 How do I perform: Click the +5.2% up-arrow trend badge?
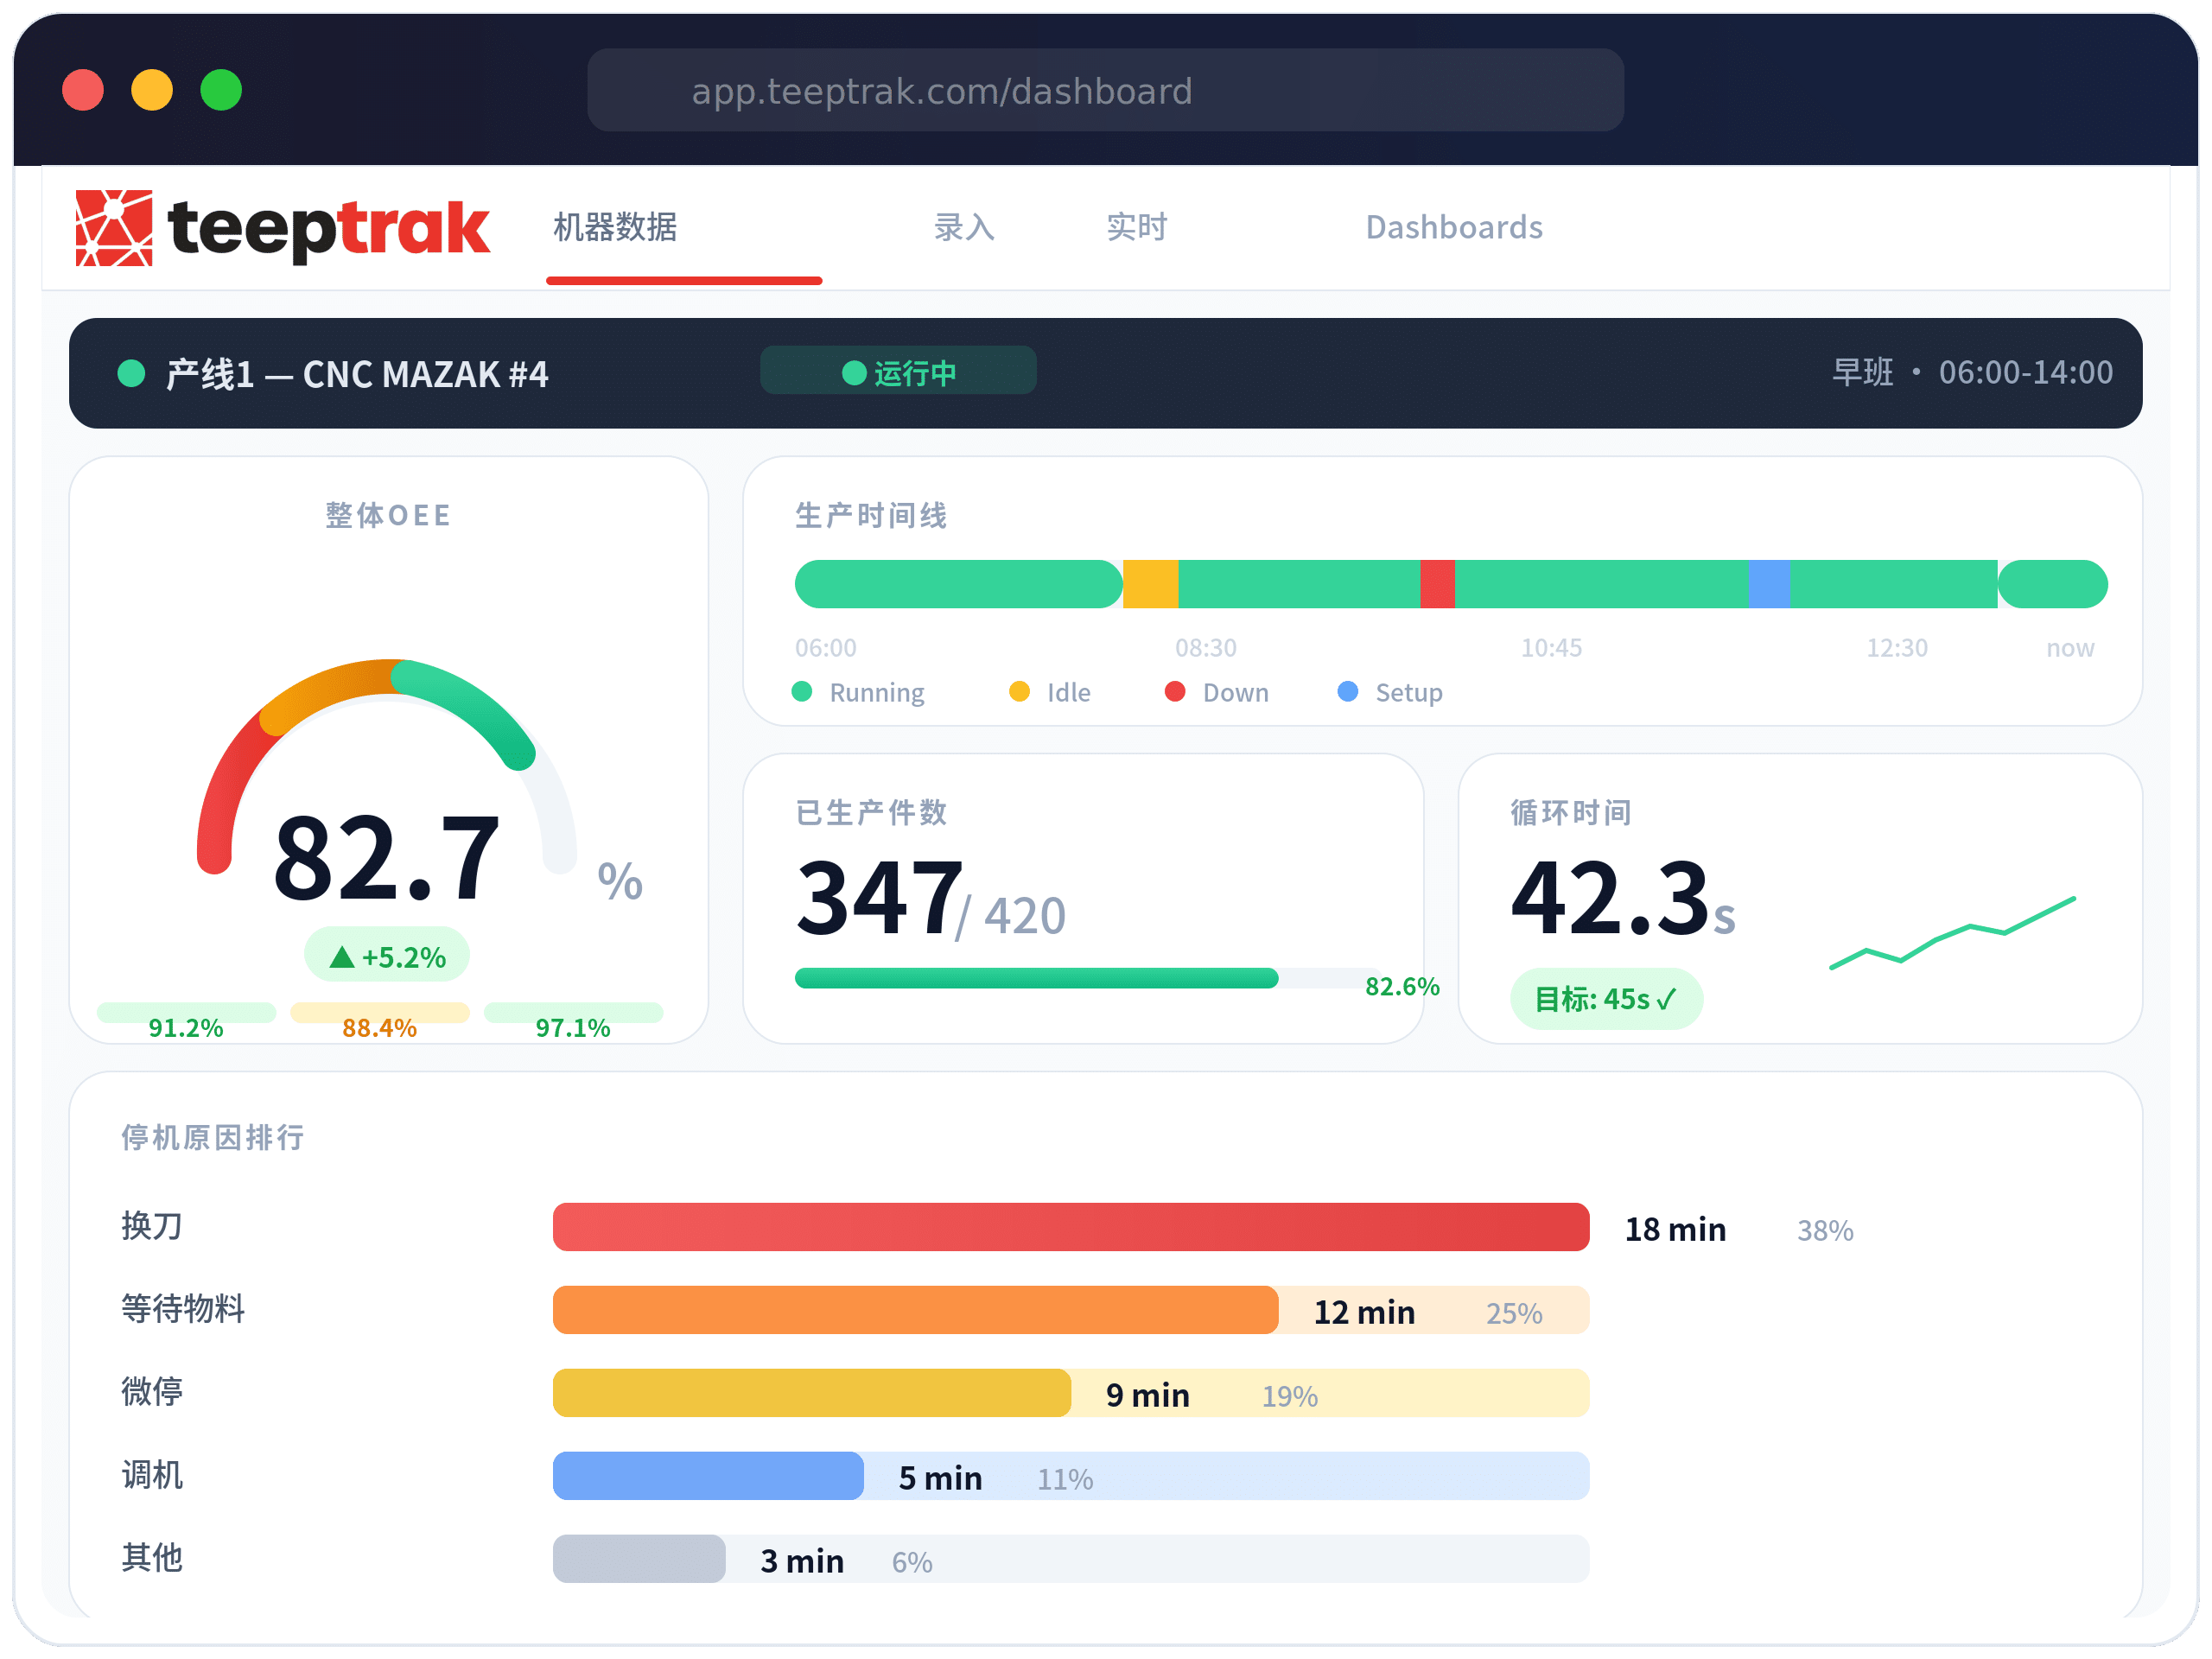[x=387, y=956]
